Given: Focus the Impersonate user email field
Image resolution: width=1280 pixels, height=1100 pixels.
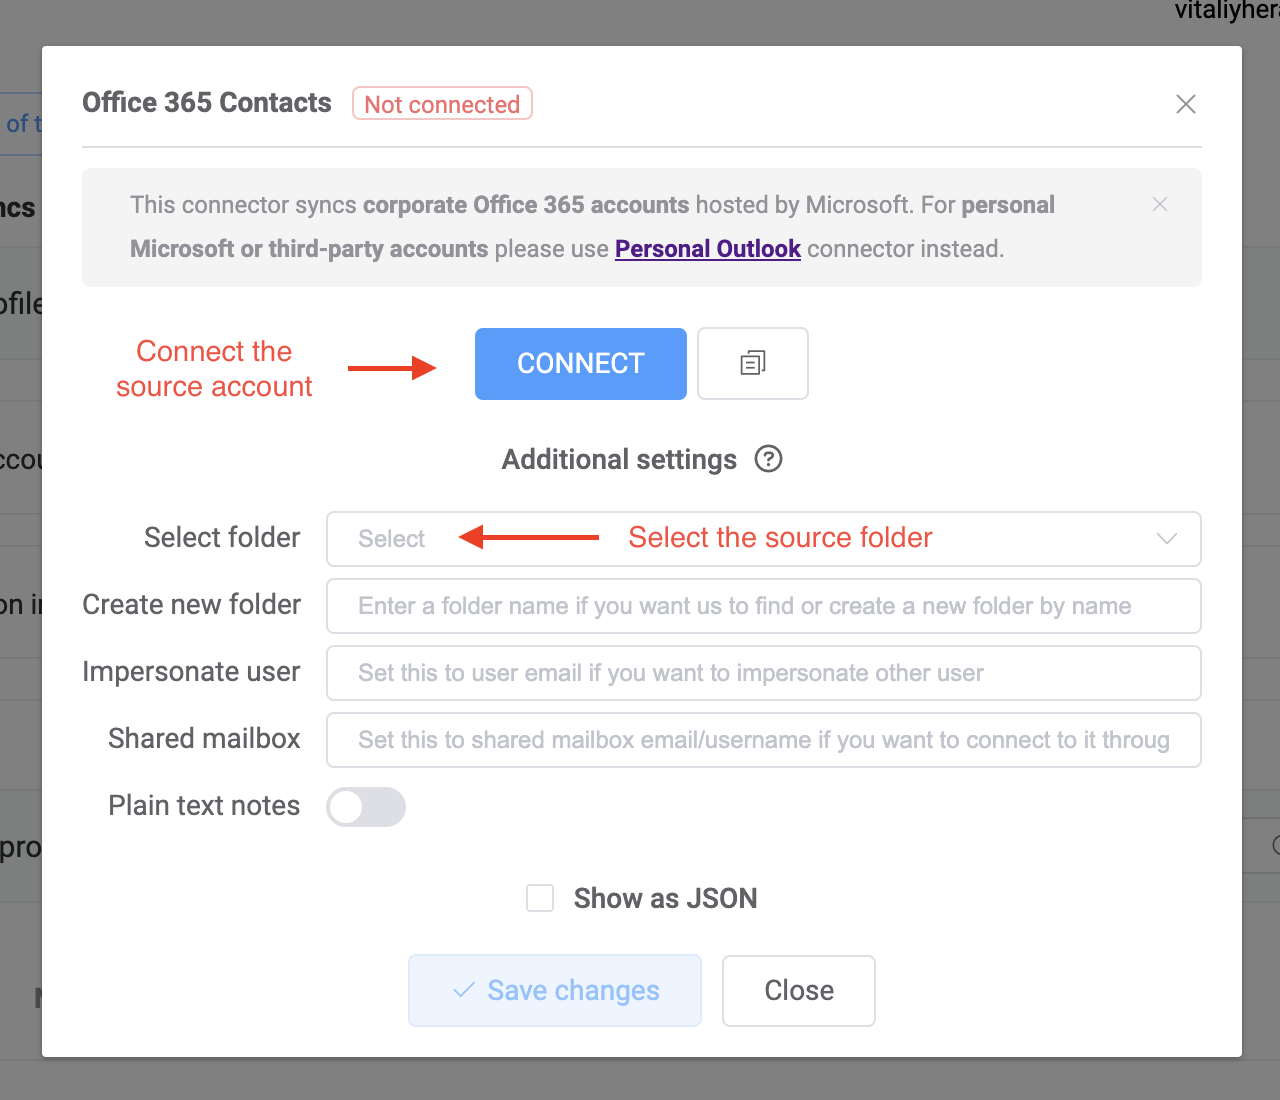Looking at the screenshot, I should (x=763, y=673).
